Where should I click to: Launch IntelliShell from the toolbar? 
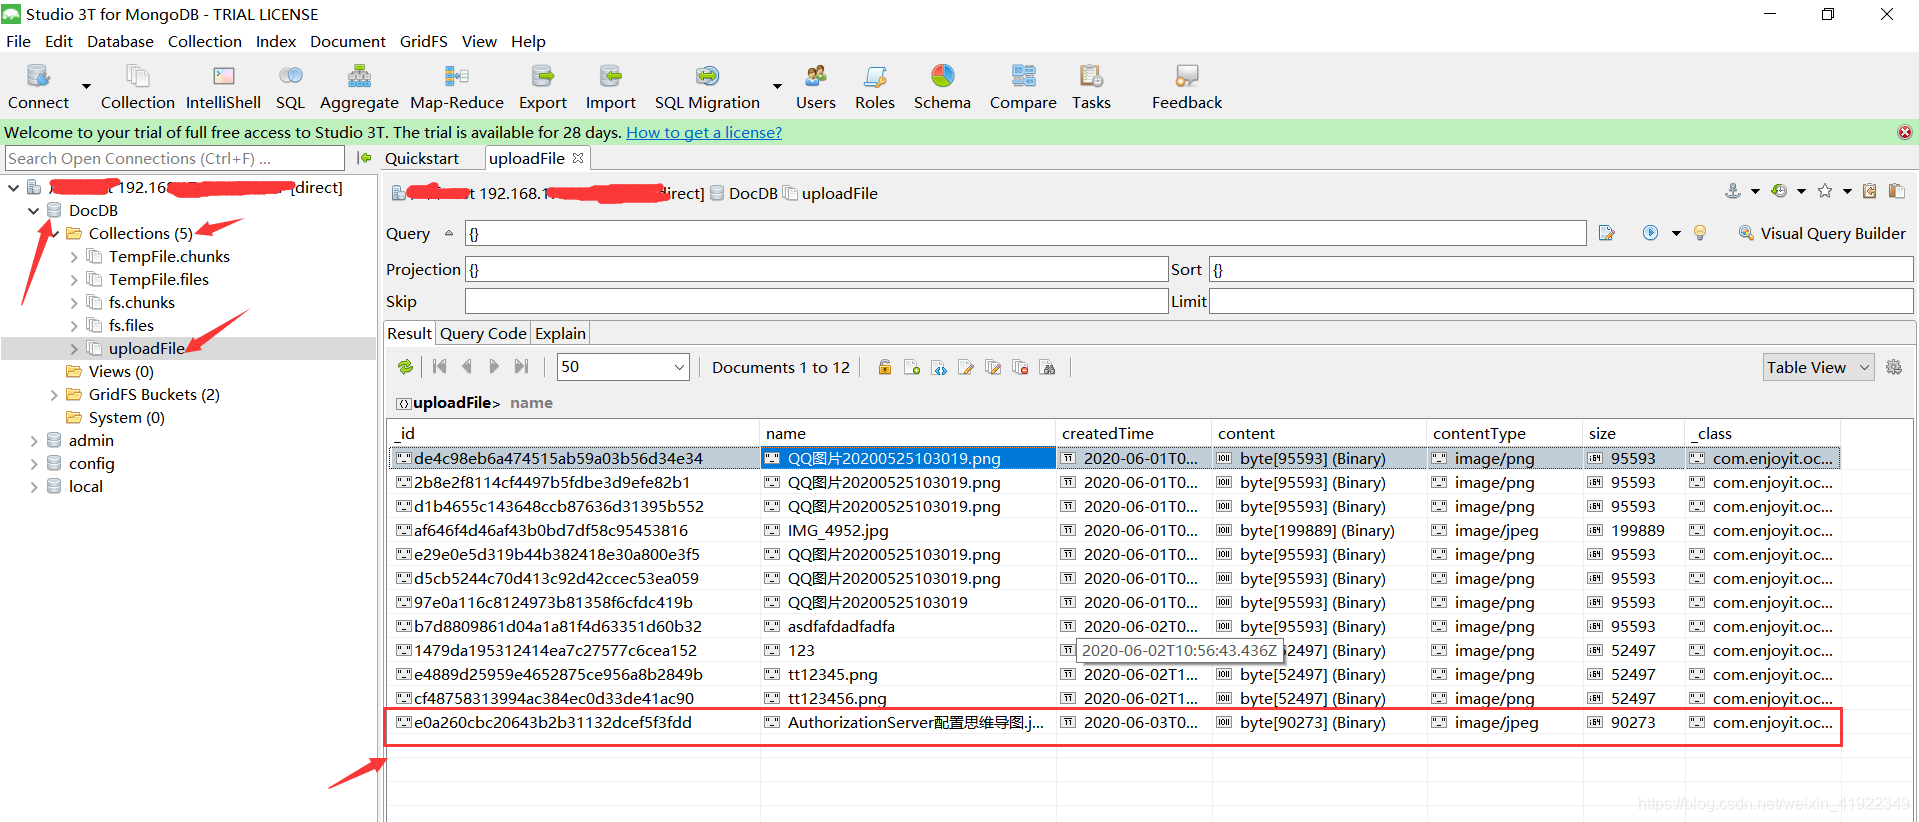click(x=223, y=87)
